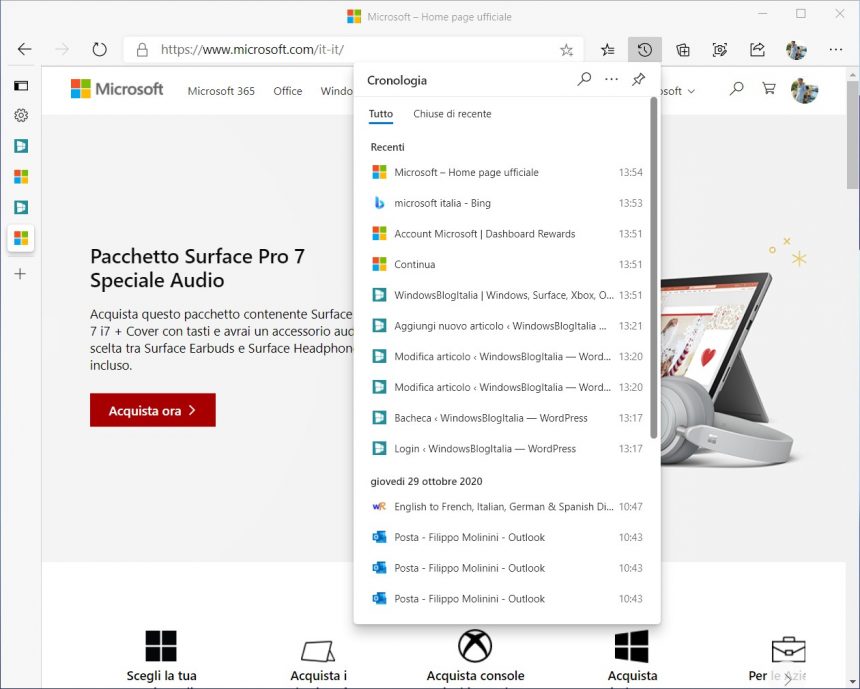Click the Microsoft logo on the page
Screen dimensions: 860x689
[x=117, y=89]
